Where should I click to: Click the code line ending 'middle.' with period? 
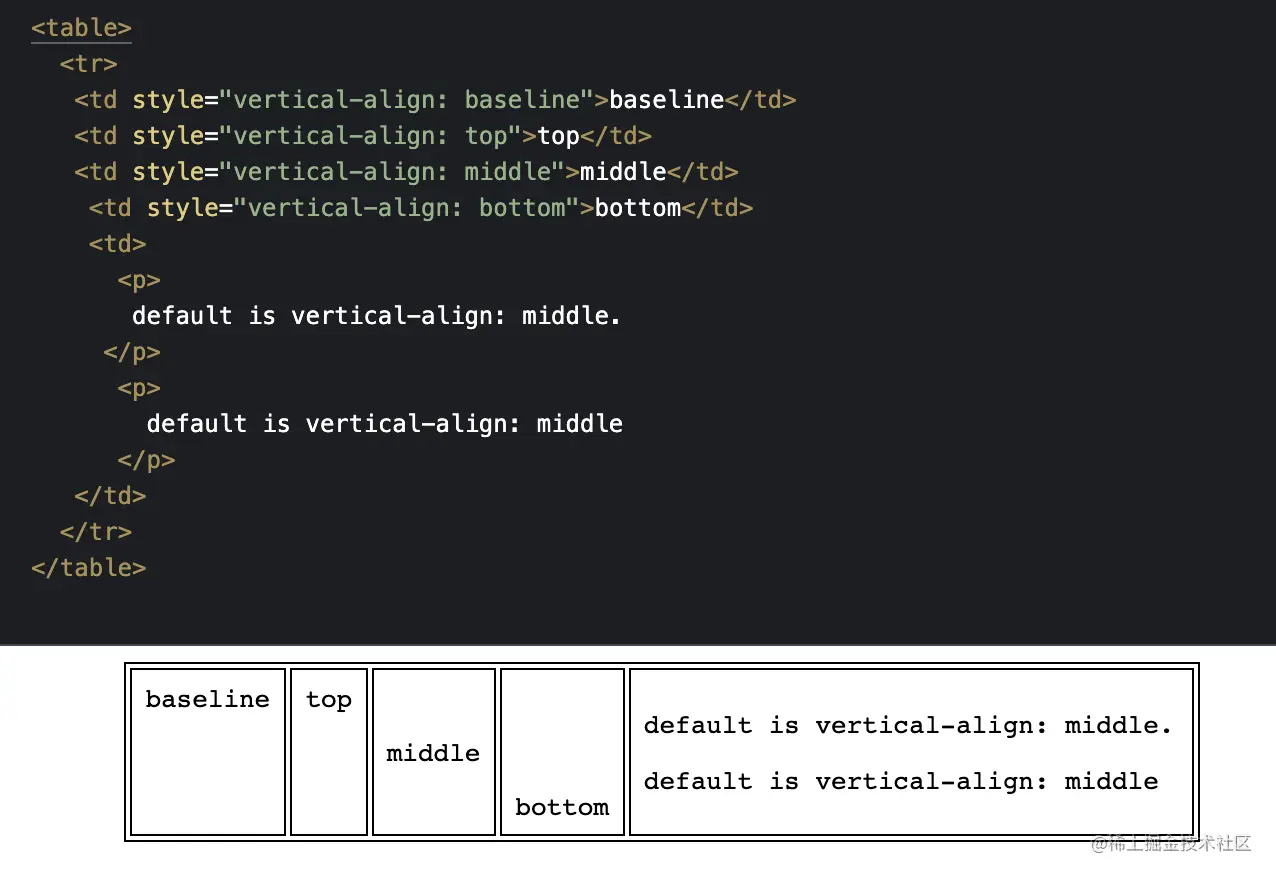[x=376, y=316]
